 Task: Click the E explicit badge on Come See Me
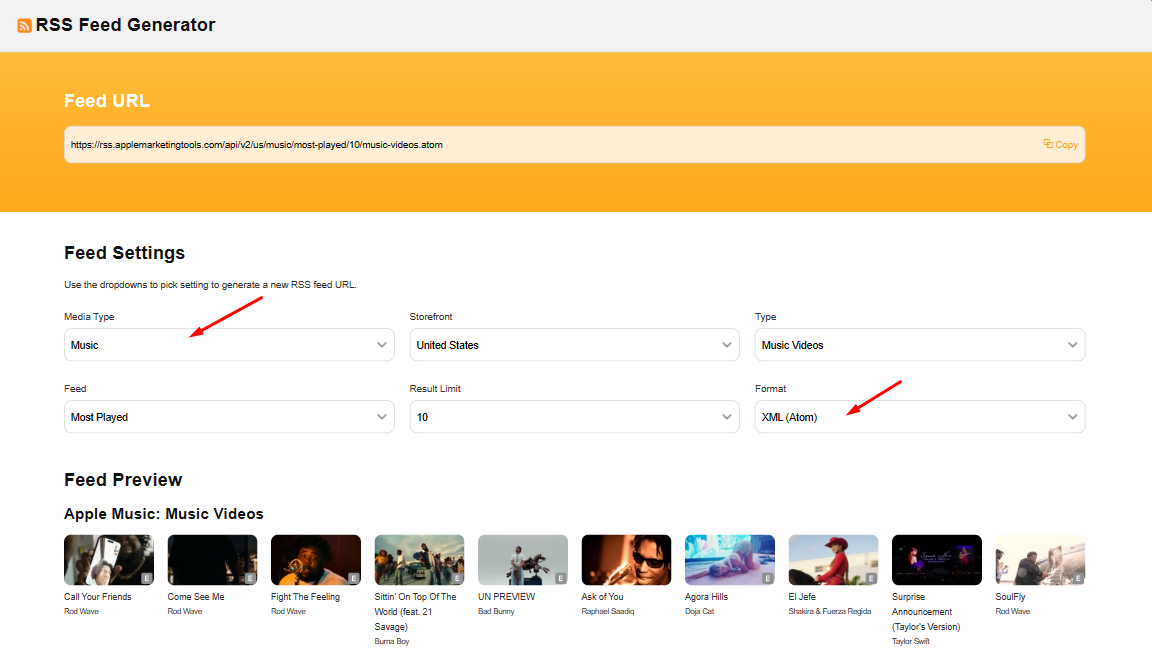pyautogui.click(x=251, y=576)
